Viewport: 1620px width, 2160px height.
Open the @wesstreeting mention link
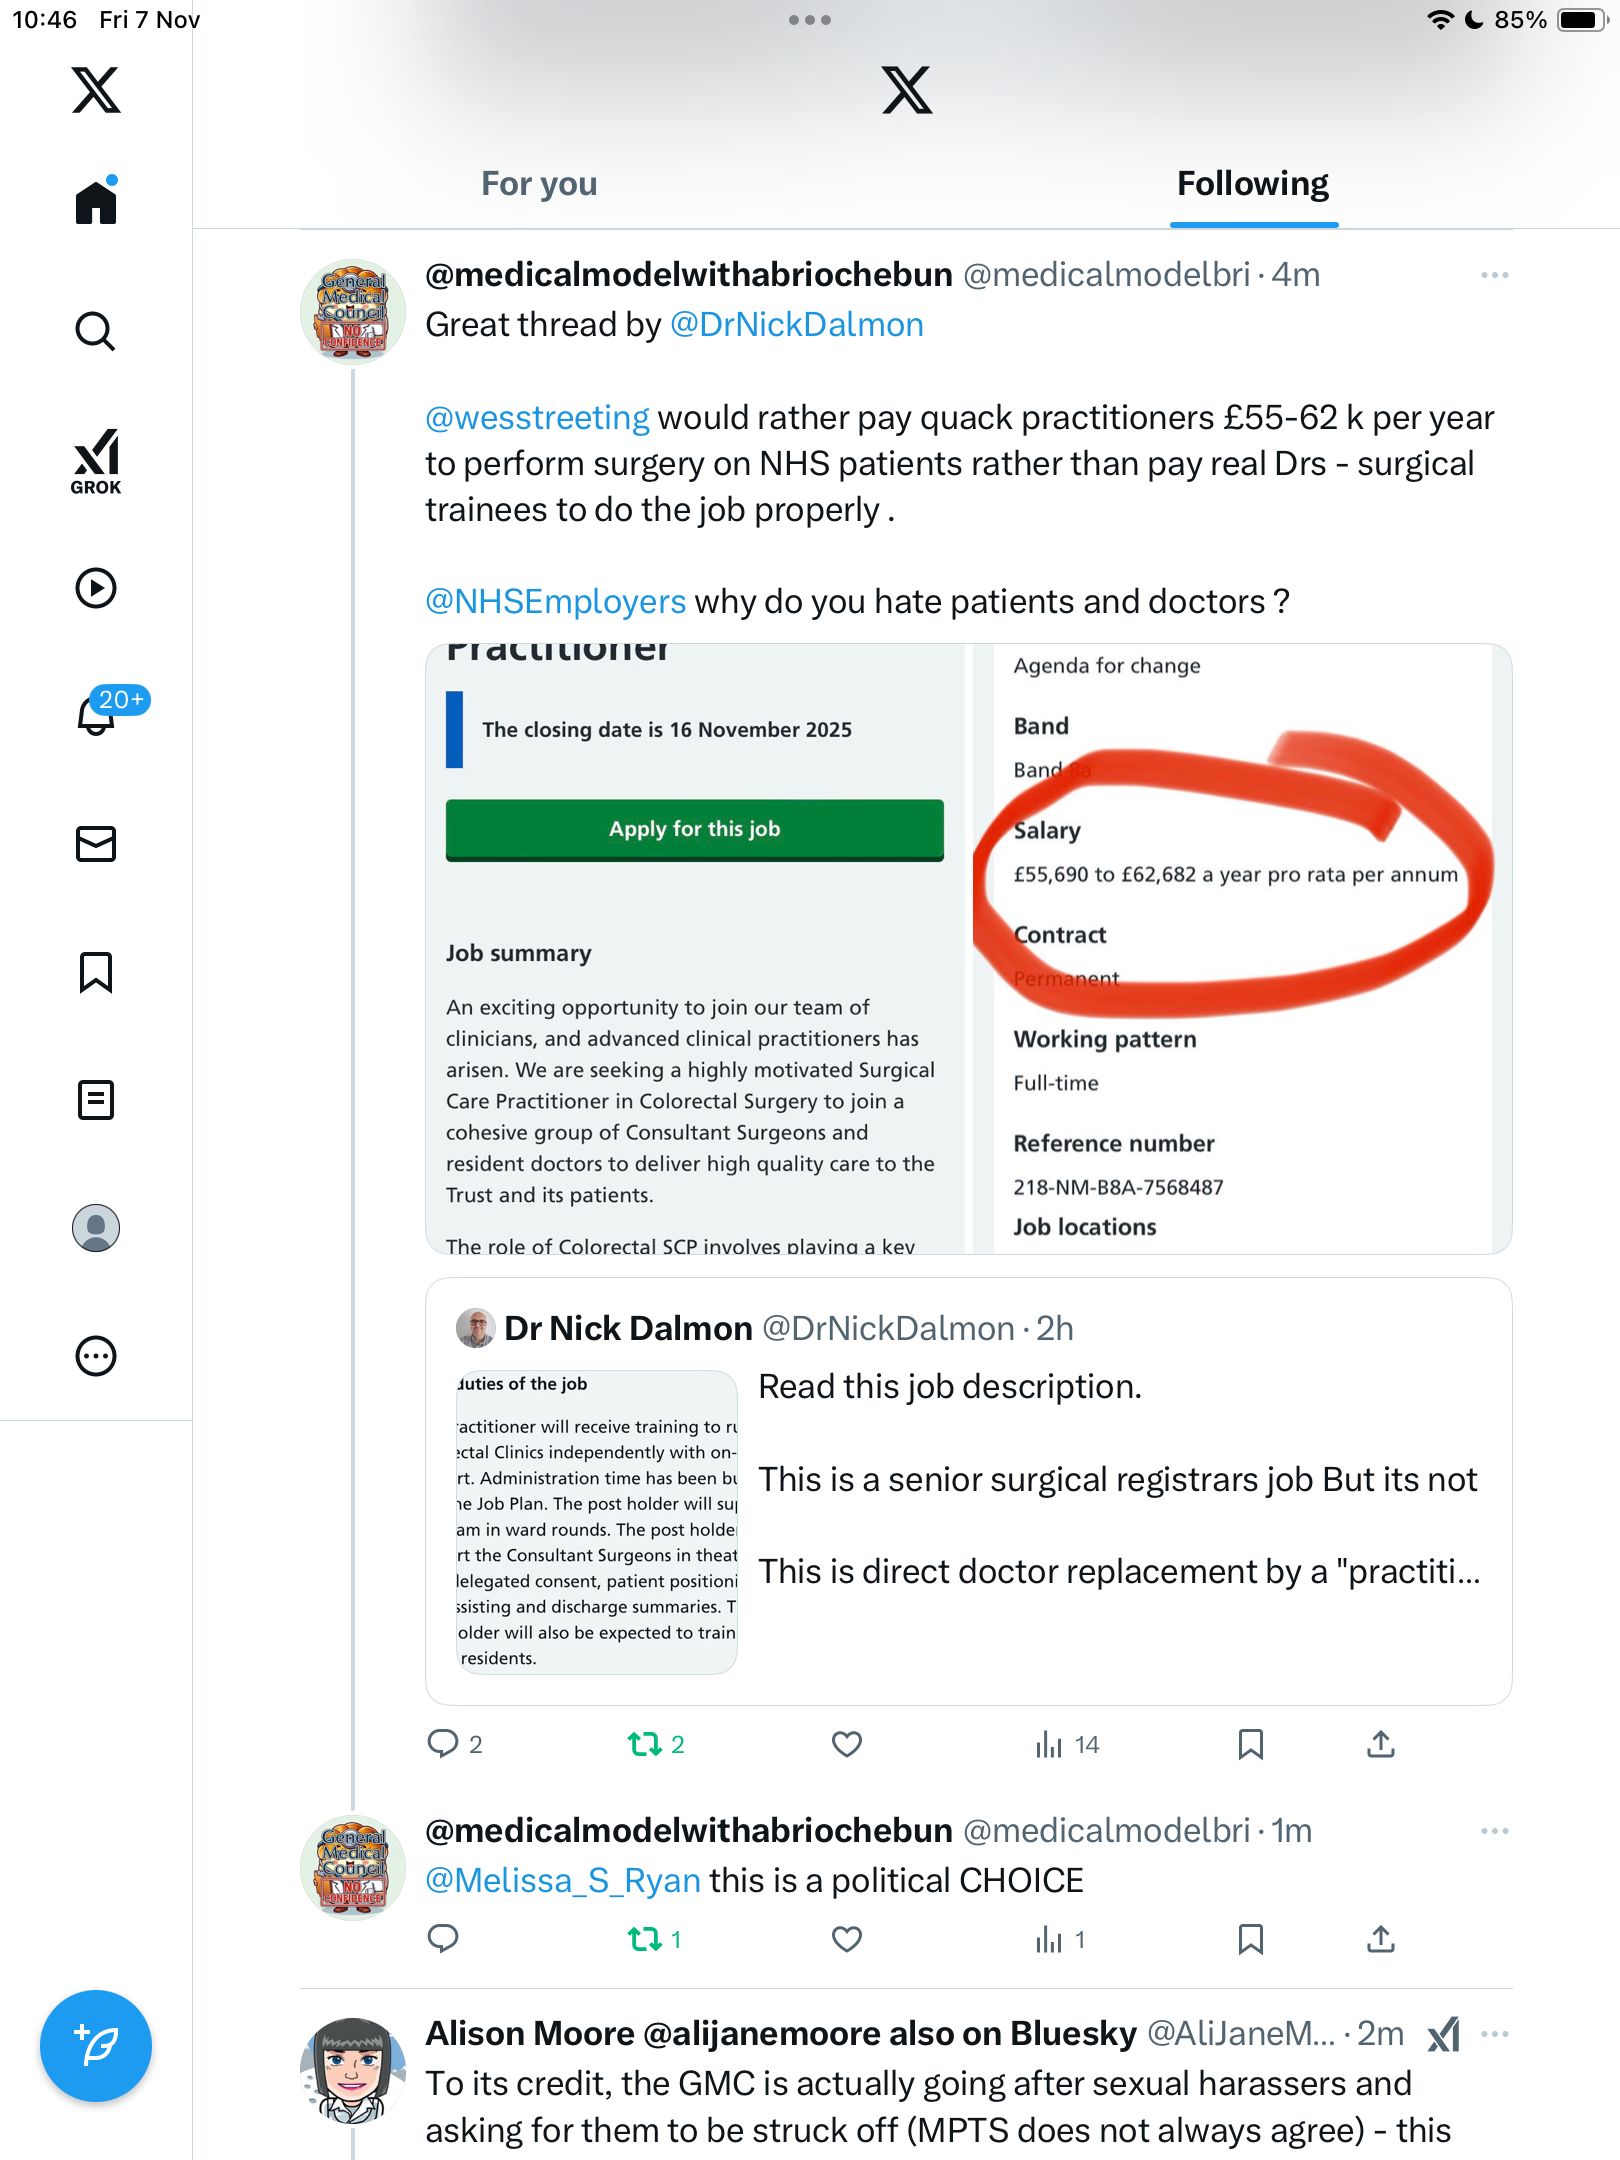tap(537, 418)
